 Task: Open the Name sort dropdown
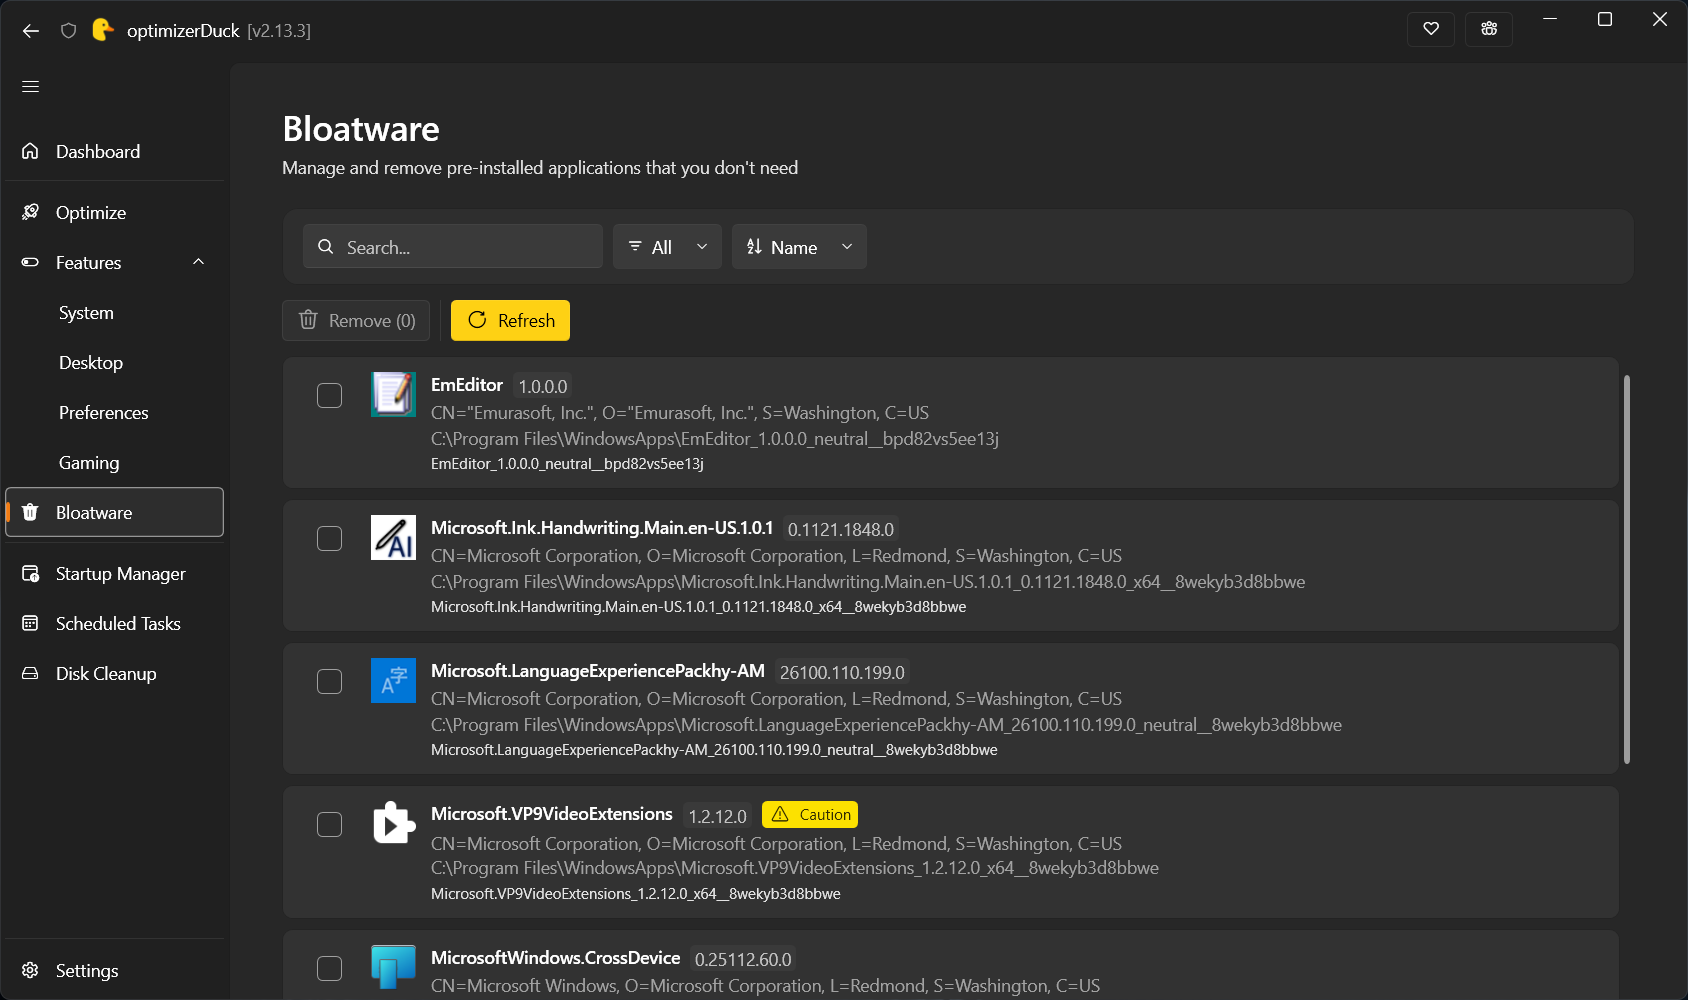pyautogui.click(x=799, y=247)
